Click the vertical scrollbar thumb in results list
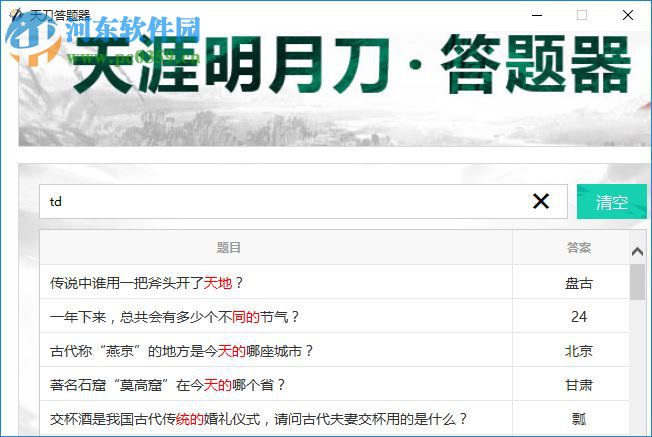 pyautogui.click(x=637, y=282)
